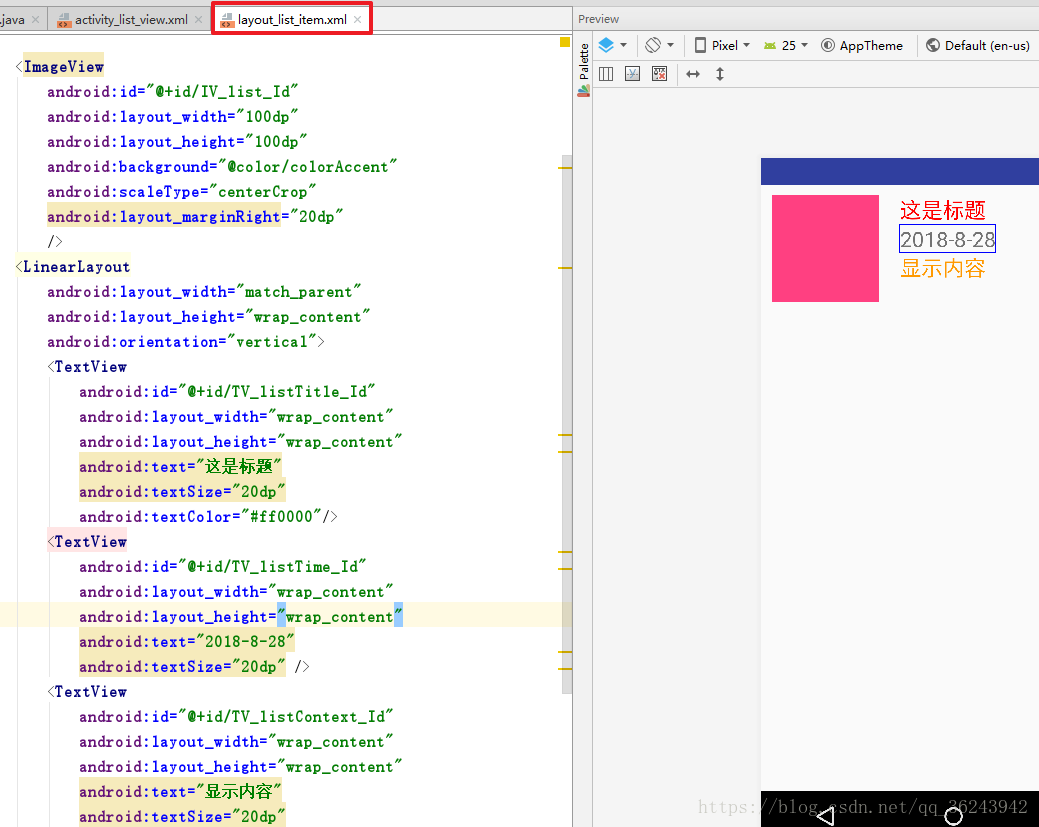The image size is (1039, 827).
Task: Select the orange 显示内容 text in preview
Action: pyautogui.click(x=942, y=268)
